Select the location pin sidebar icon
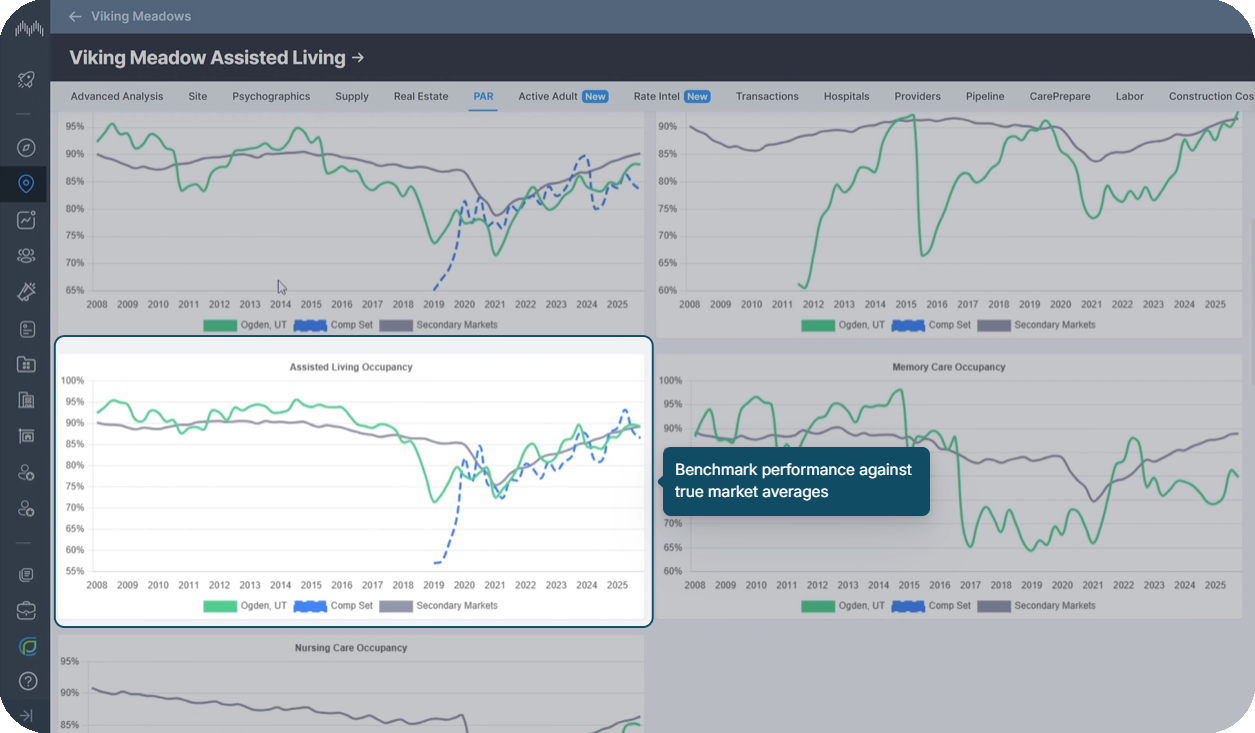Viewport: 1255px width, 733px height. pyautogui.click(x=26, y=184)
